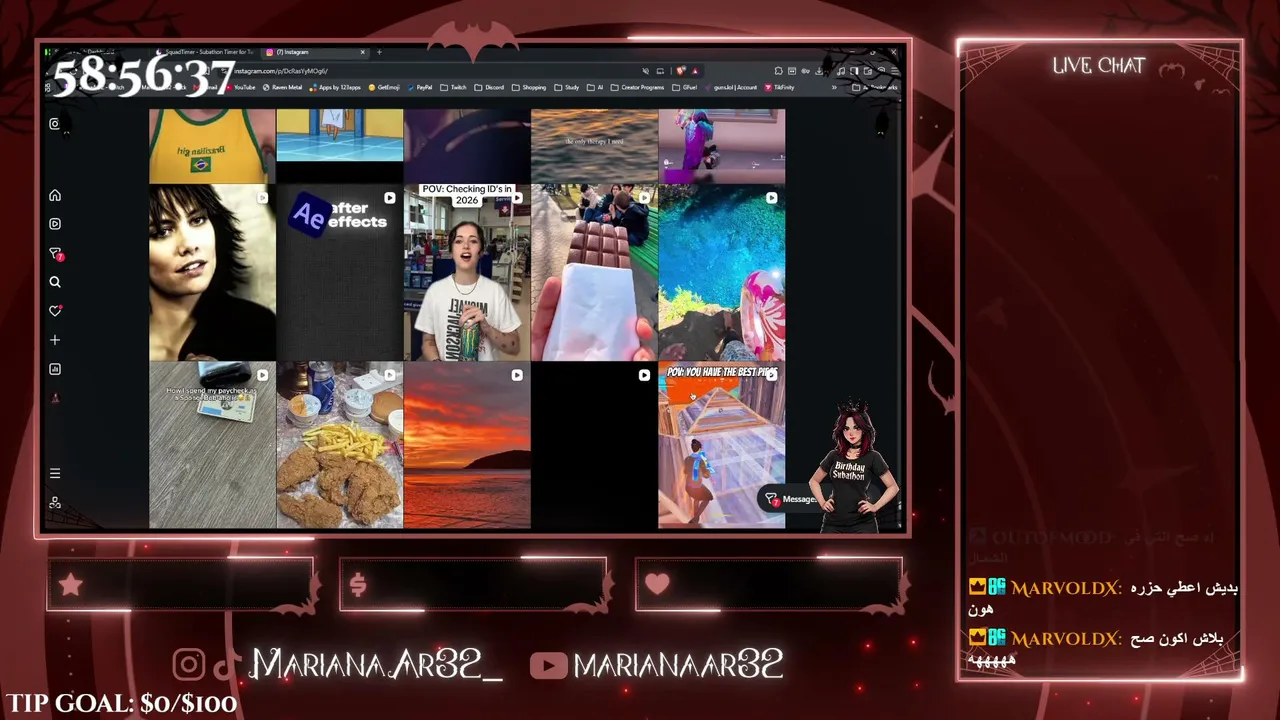Open the Brazilian girl yellow jersey post
Image resolution: width=1280 pixels, height=720 pixels.
click(x=212, y=146)
